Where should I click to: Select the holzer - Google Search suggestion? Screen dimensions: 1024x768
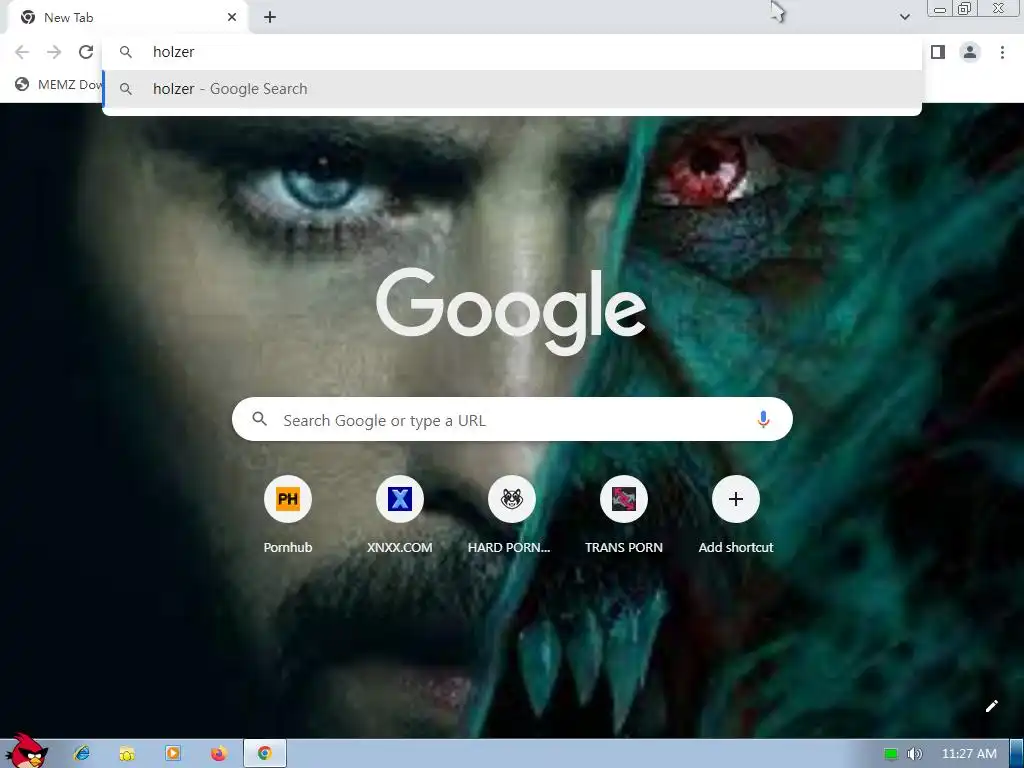tap(512, 89)
